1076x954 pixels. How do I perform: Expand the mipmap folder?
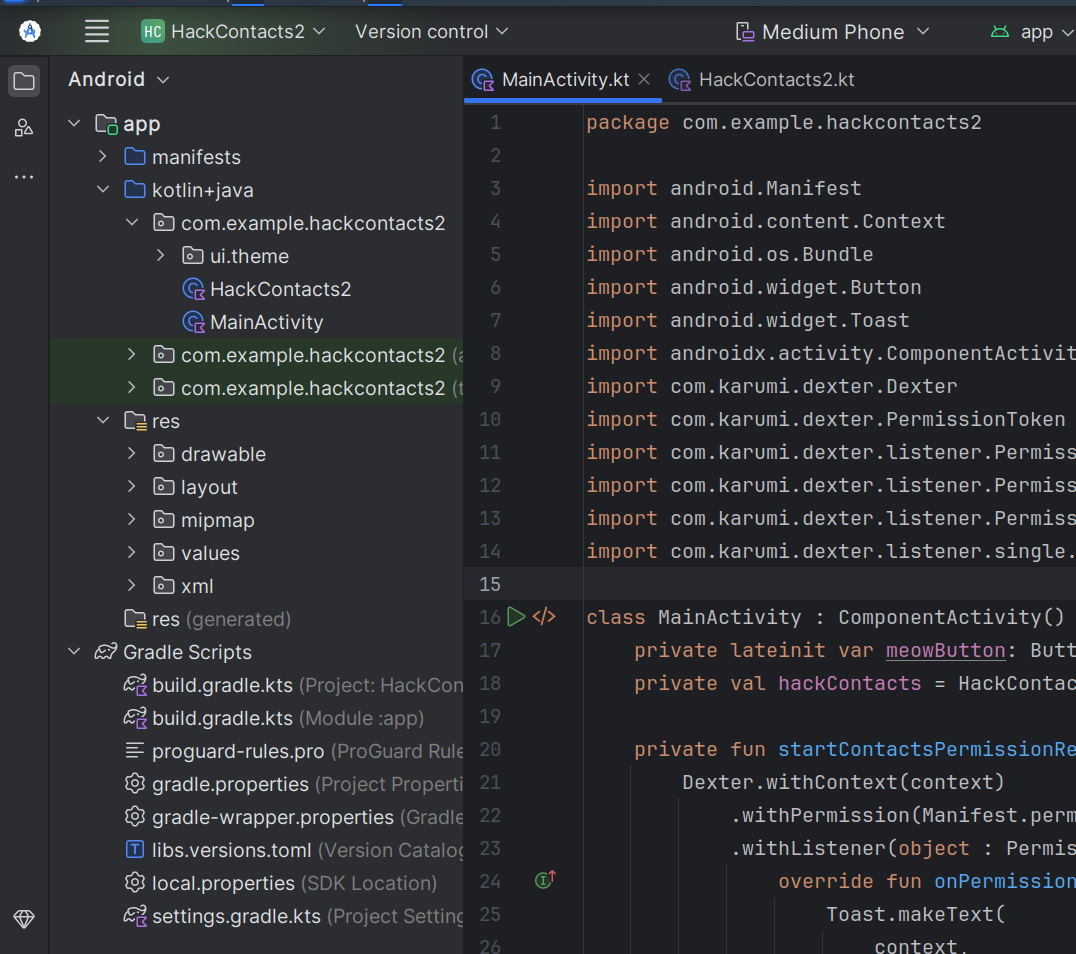point(132,520)
